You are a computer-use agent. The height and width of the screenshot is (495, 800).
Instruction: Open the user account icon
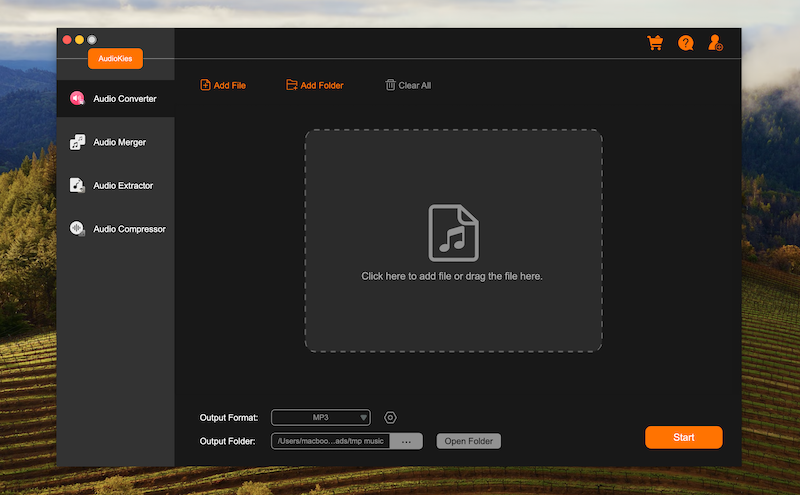pyautogui.click(x=715, y=43)
